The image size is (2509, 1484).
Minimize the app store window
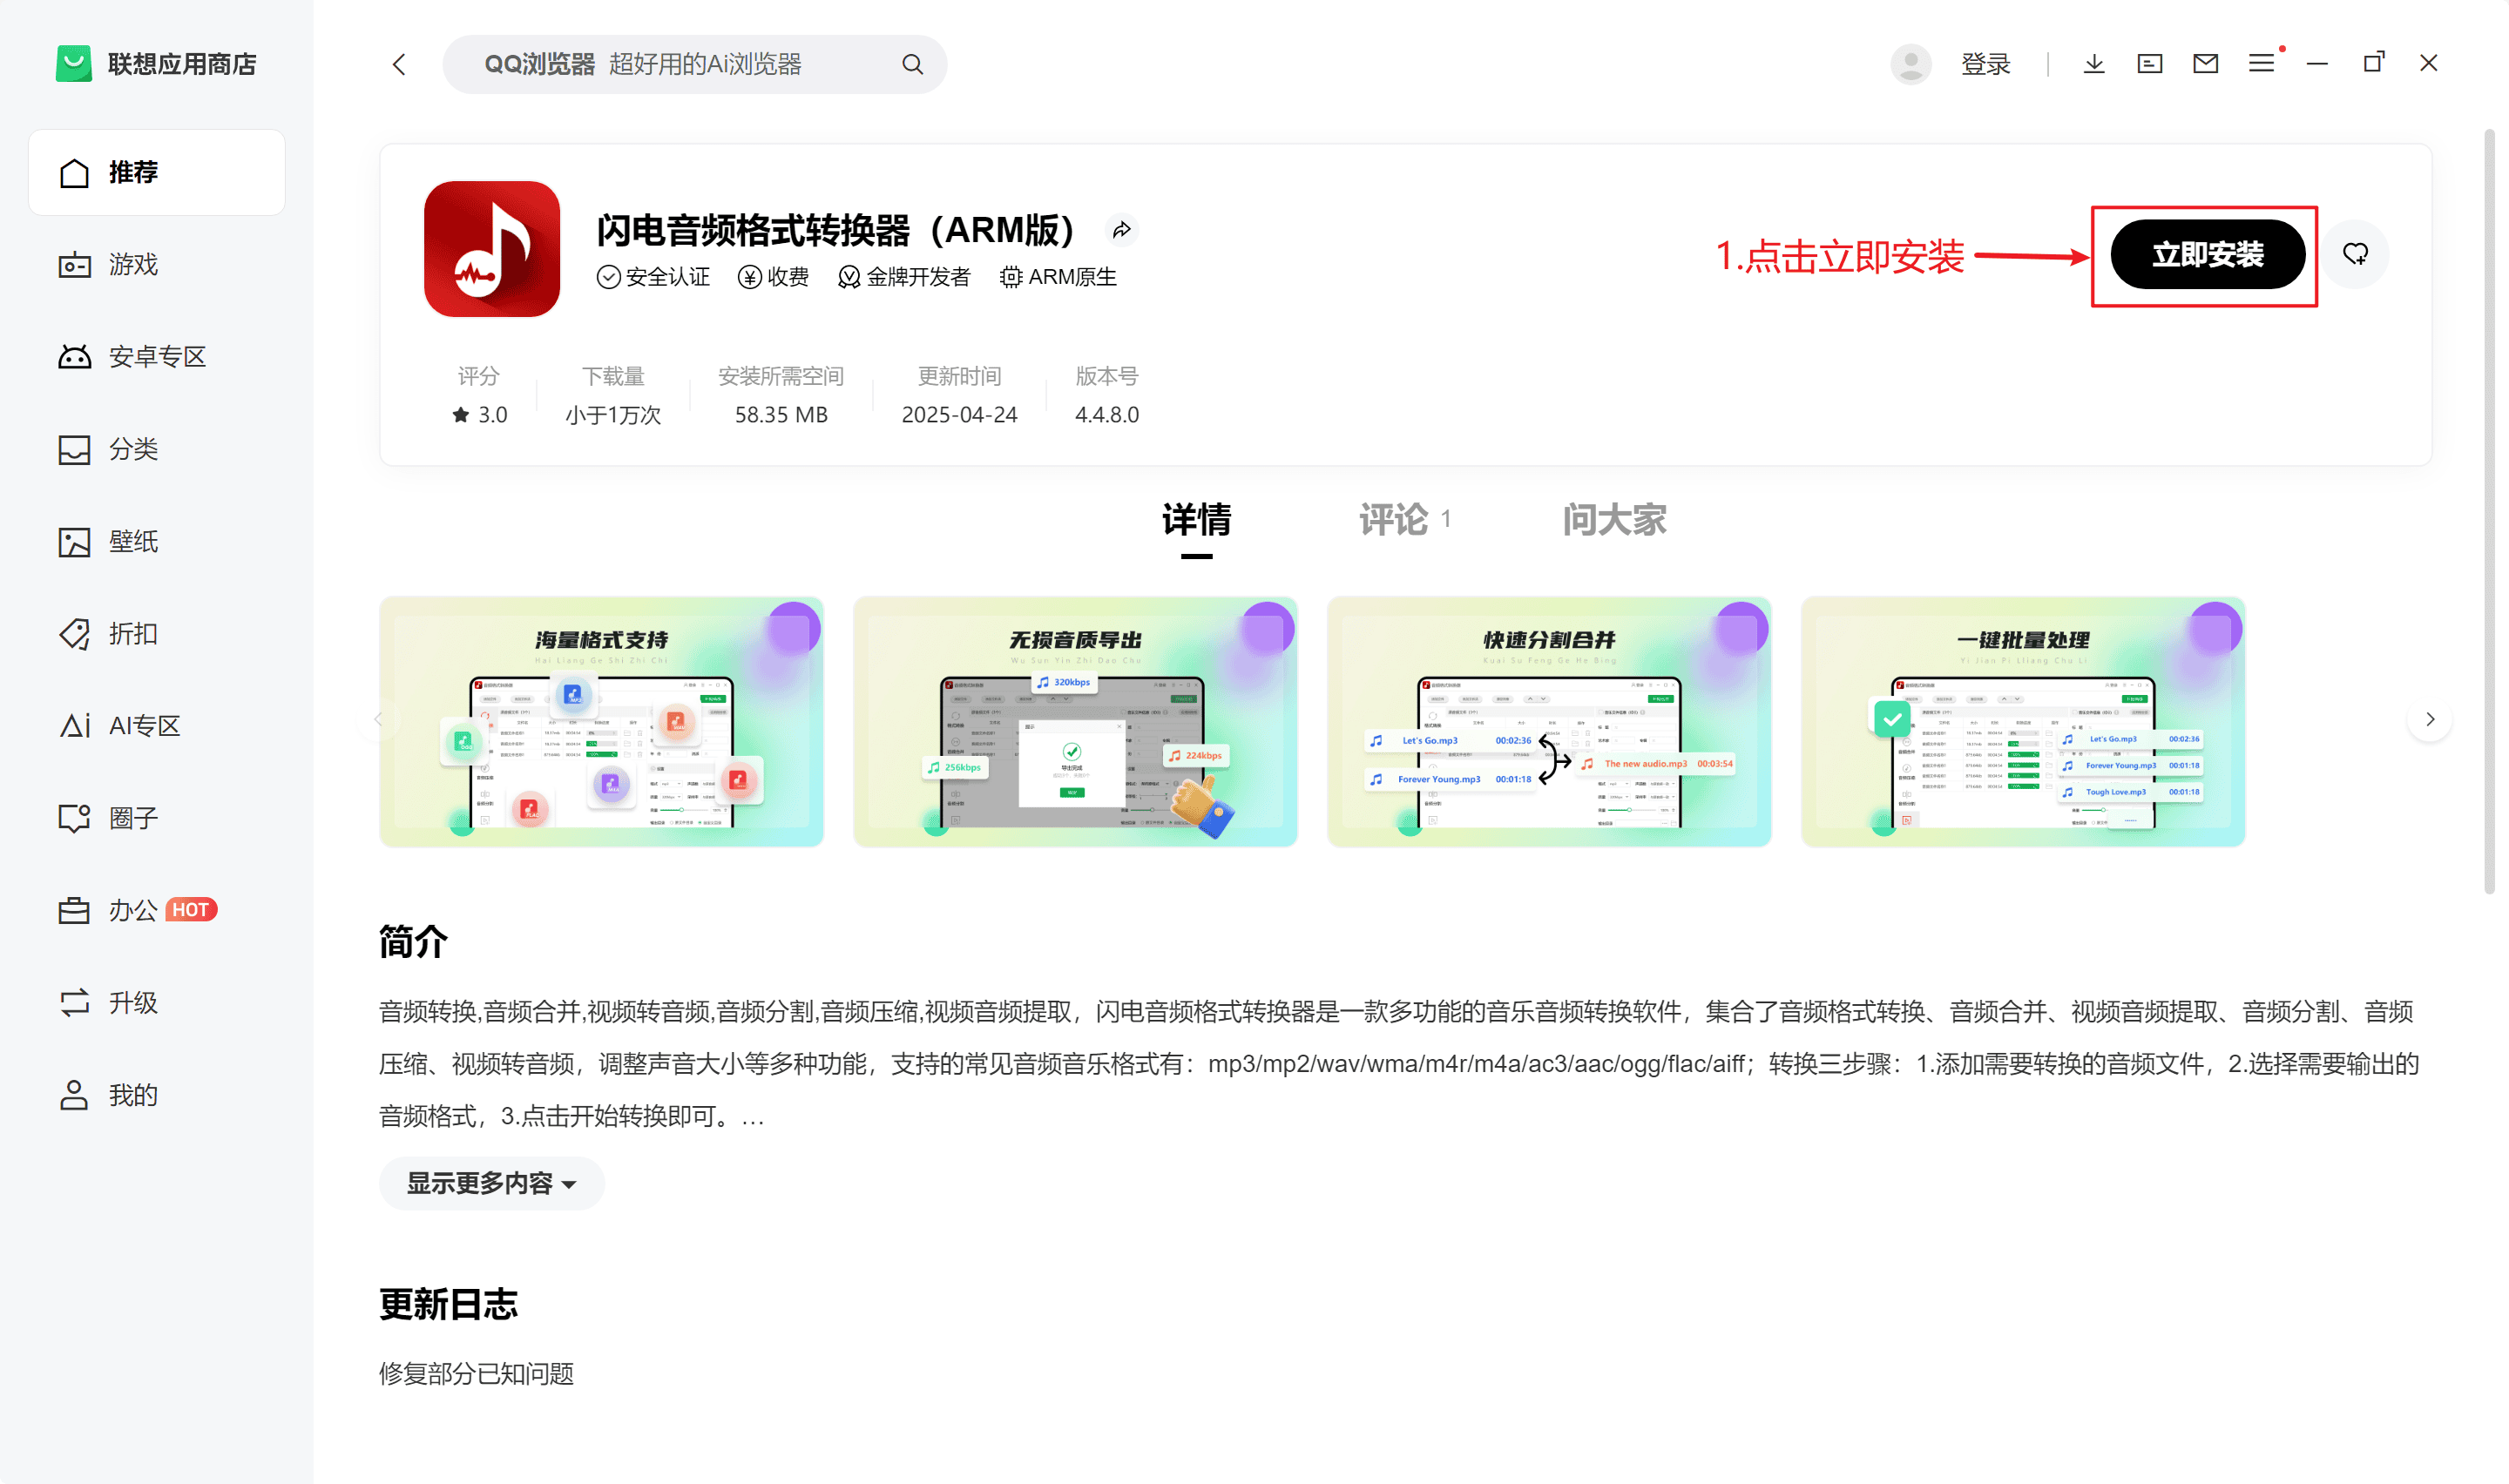tap(2317, 64)
